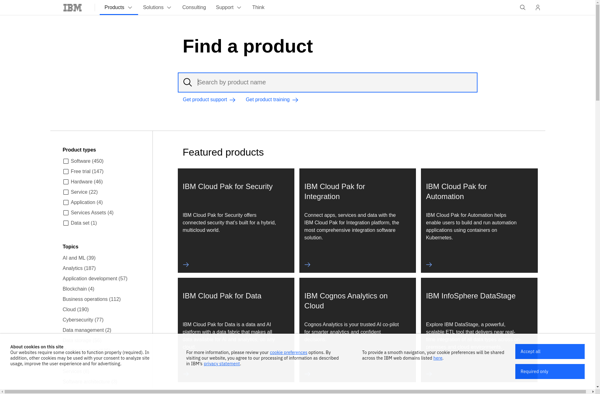Check the Service (22) filter

[x=66, y=192]
